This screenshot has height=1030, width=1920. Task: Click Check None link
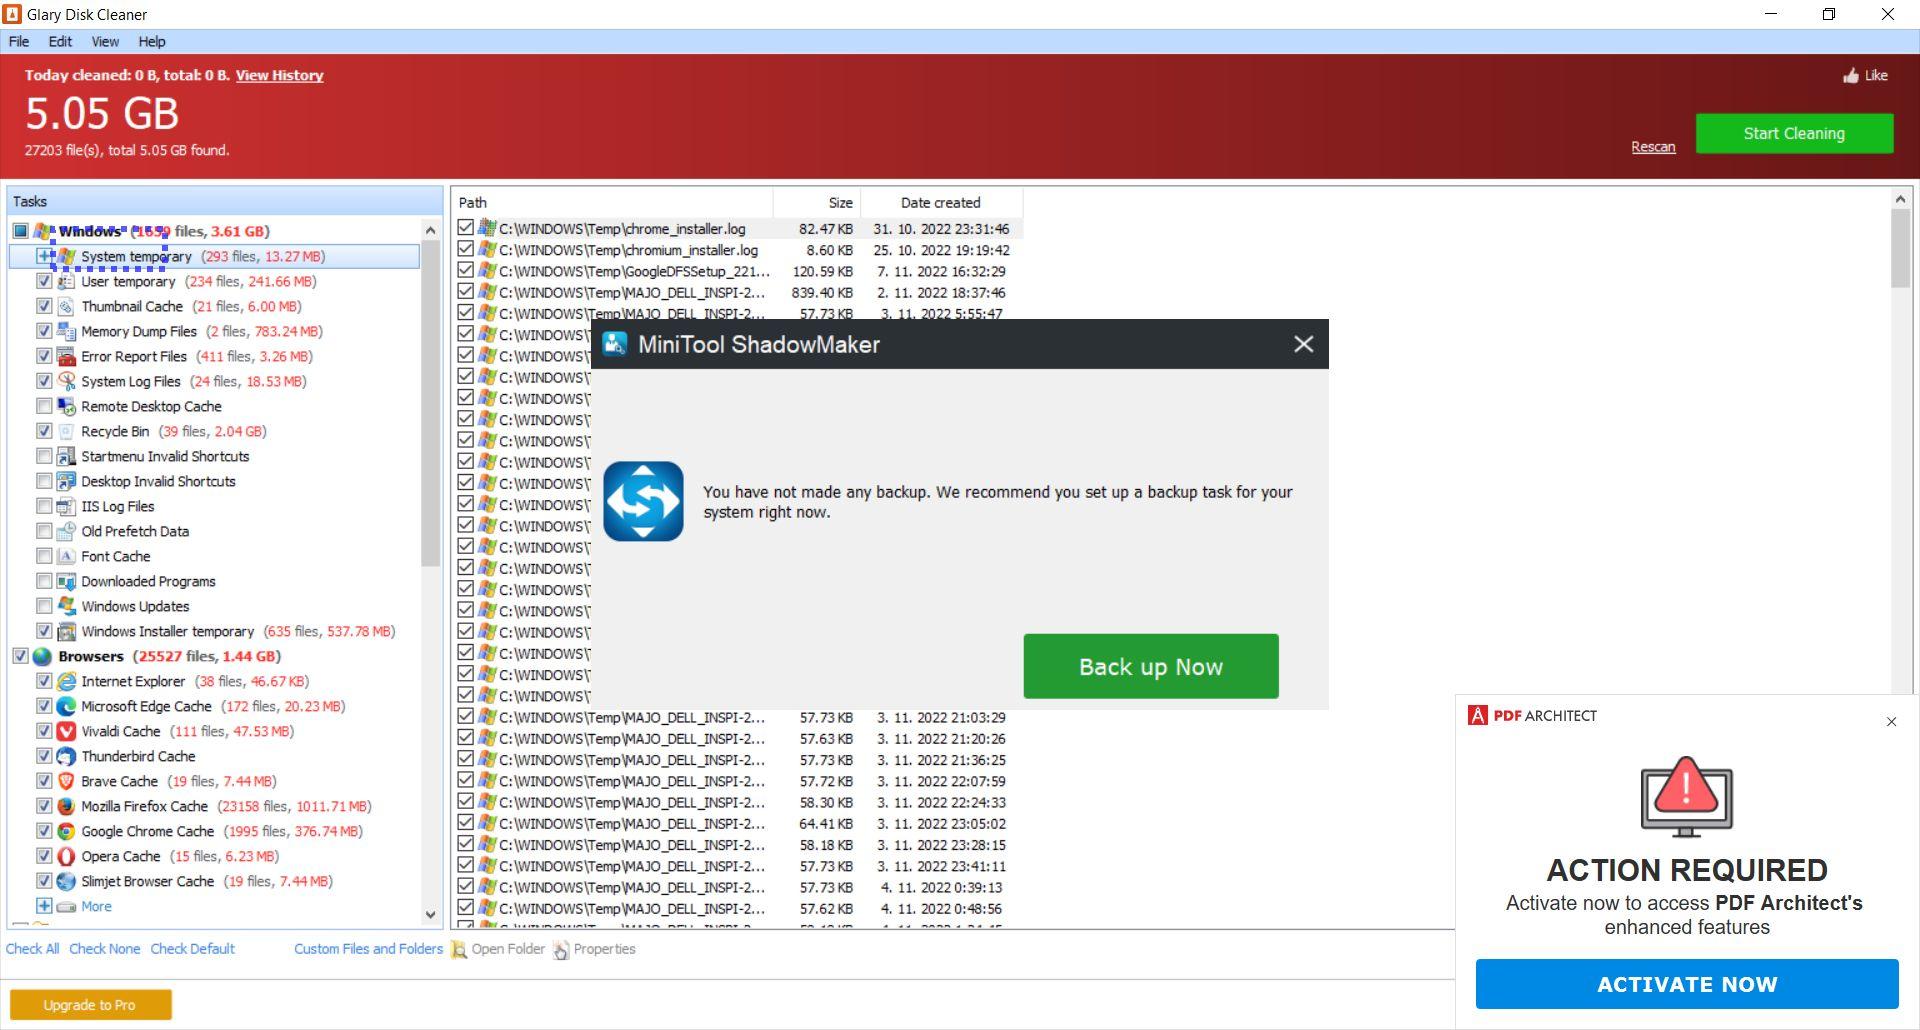(x=104, y=949)
